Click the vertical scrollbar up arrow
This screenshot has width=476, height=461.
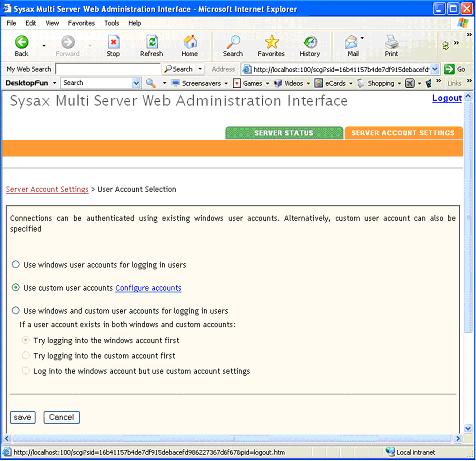click(x=468, y=97)
